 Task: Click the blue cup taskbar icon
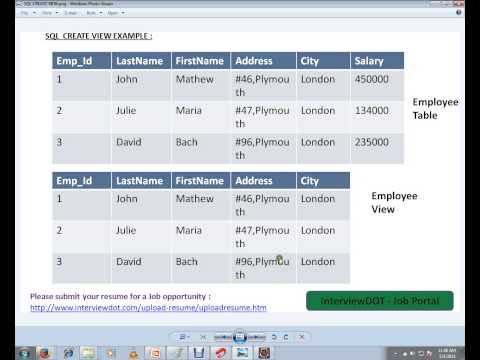click(199, 353)
